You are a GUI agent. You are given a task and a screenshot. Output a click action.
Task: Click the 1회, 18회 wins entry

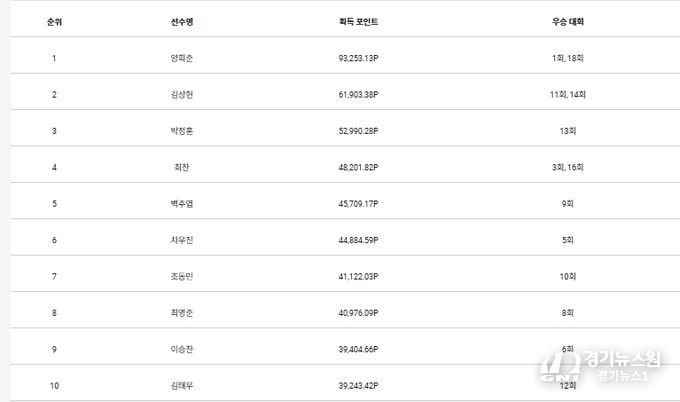coord(567,58)
